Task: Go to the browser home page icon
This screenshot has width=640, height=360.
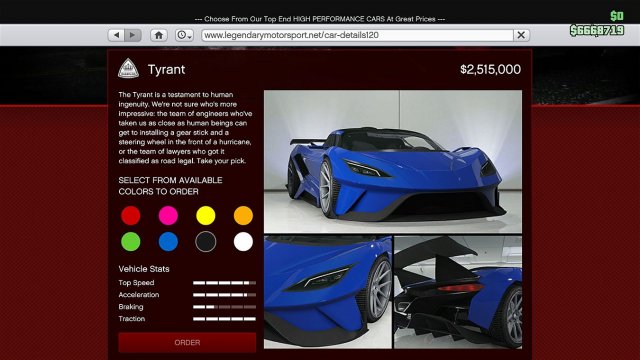Action: (x=159, y=35)
